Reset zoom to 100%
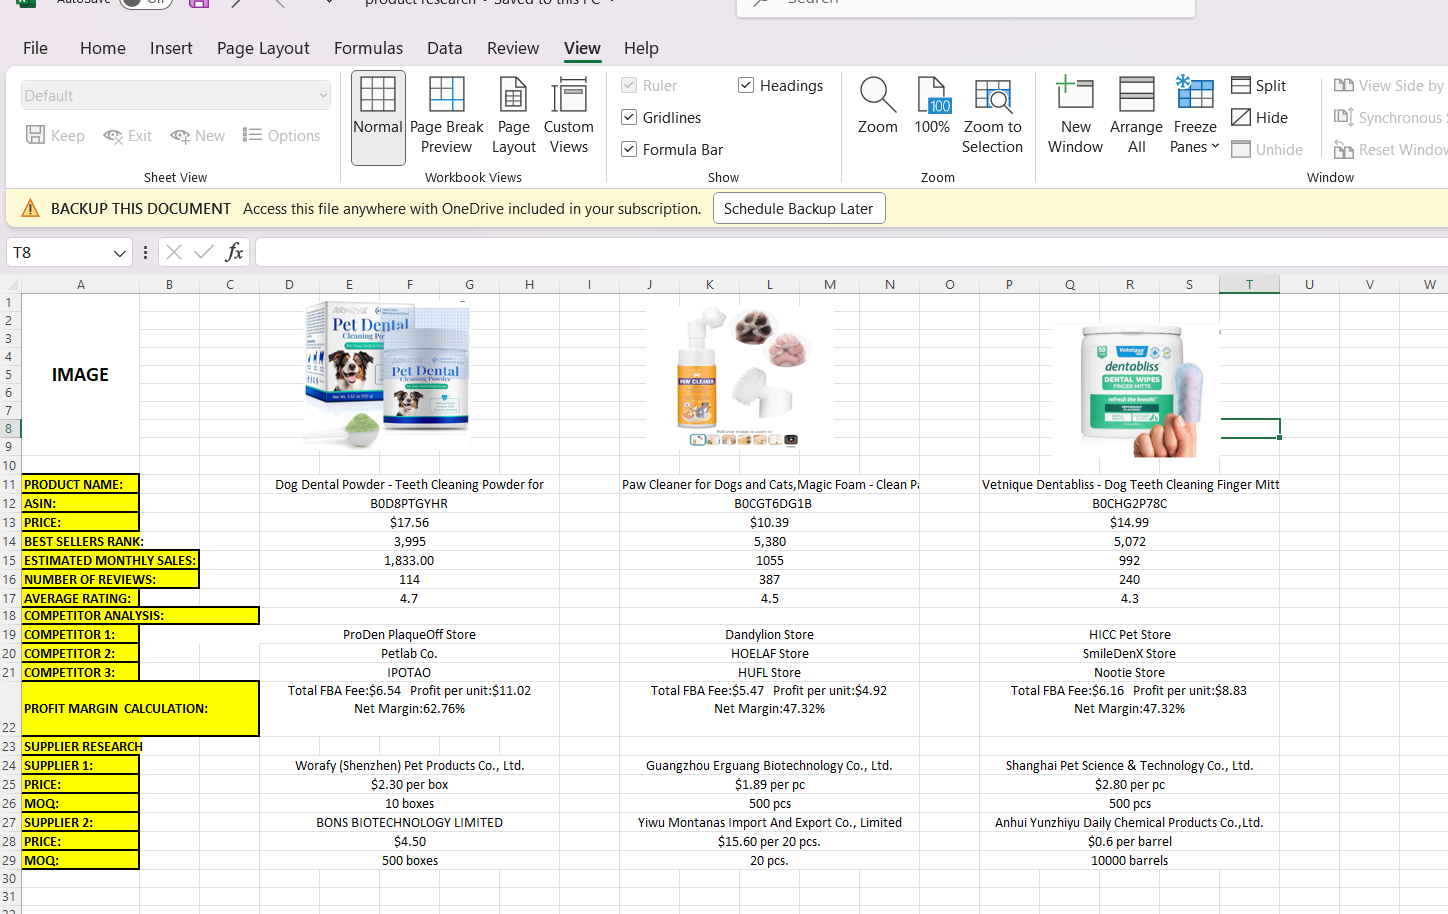This screenshot has width=1448, height=914. [x=932, y=106]
